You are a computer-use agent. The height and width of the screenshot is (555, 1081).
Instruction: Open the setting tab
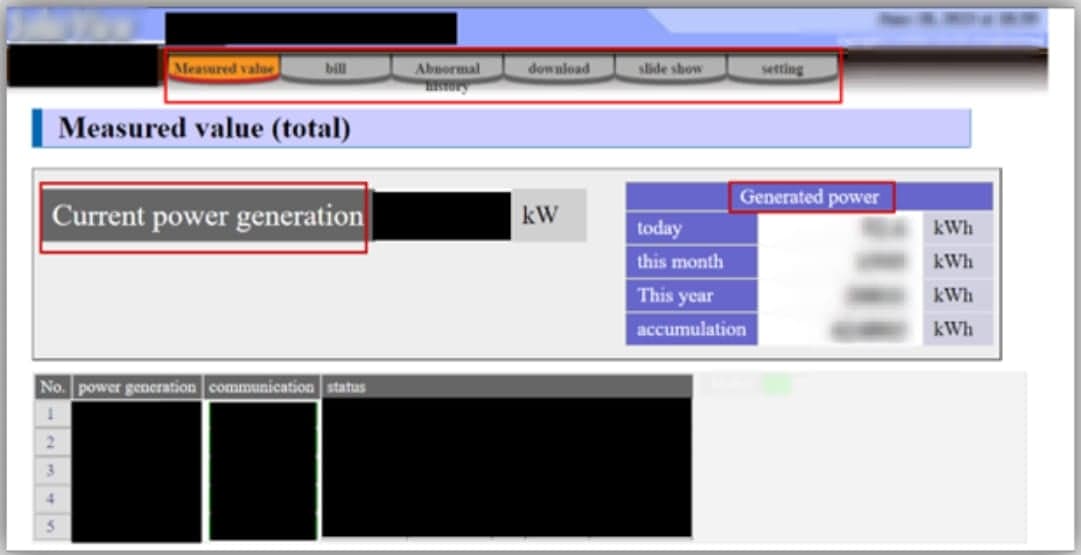[782, 69]
